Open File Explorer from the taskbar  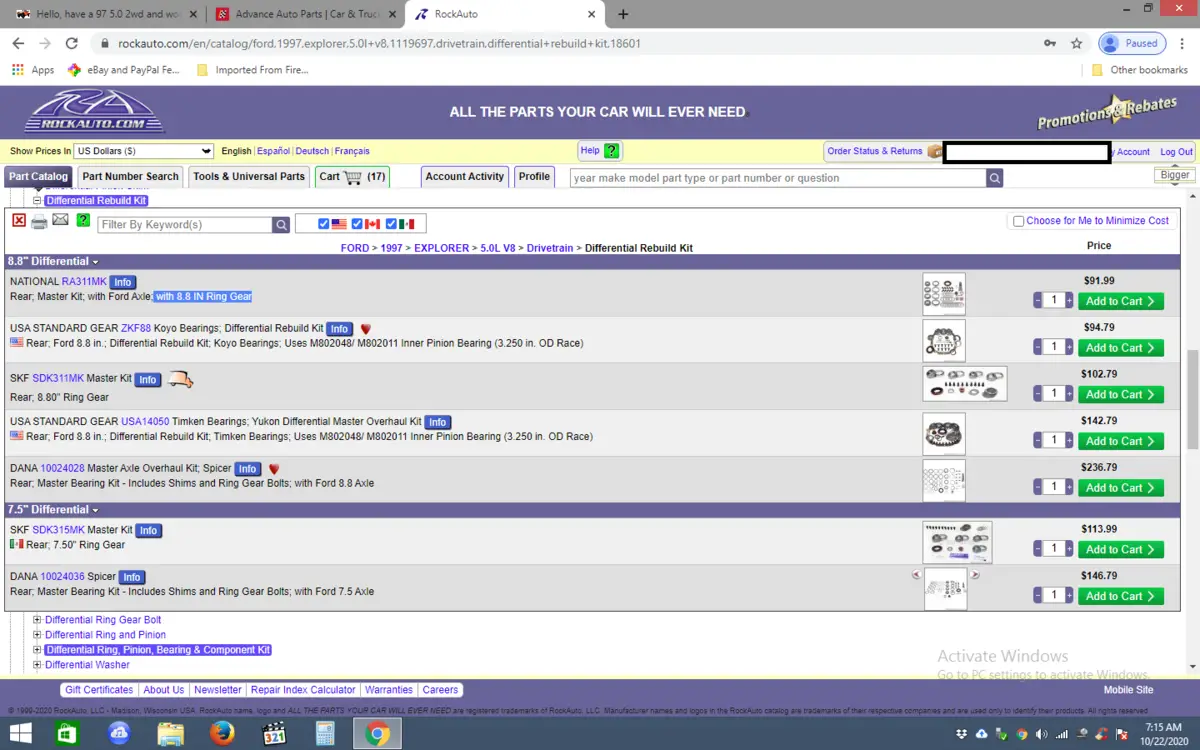tap(170, 733)
